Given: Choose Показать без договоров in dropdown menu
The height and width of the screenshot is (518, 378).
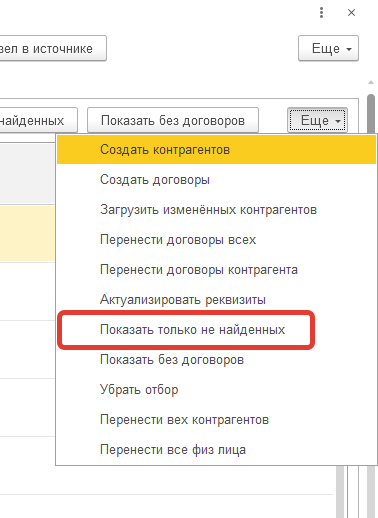Looking at the screenshot, I should point(216,360).
